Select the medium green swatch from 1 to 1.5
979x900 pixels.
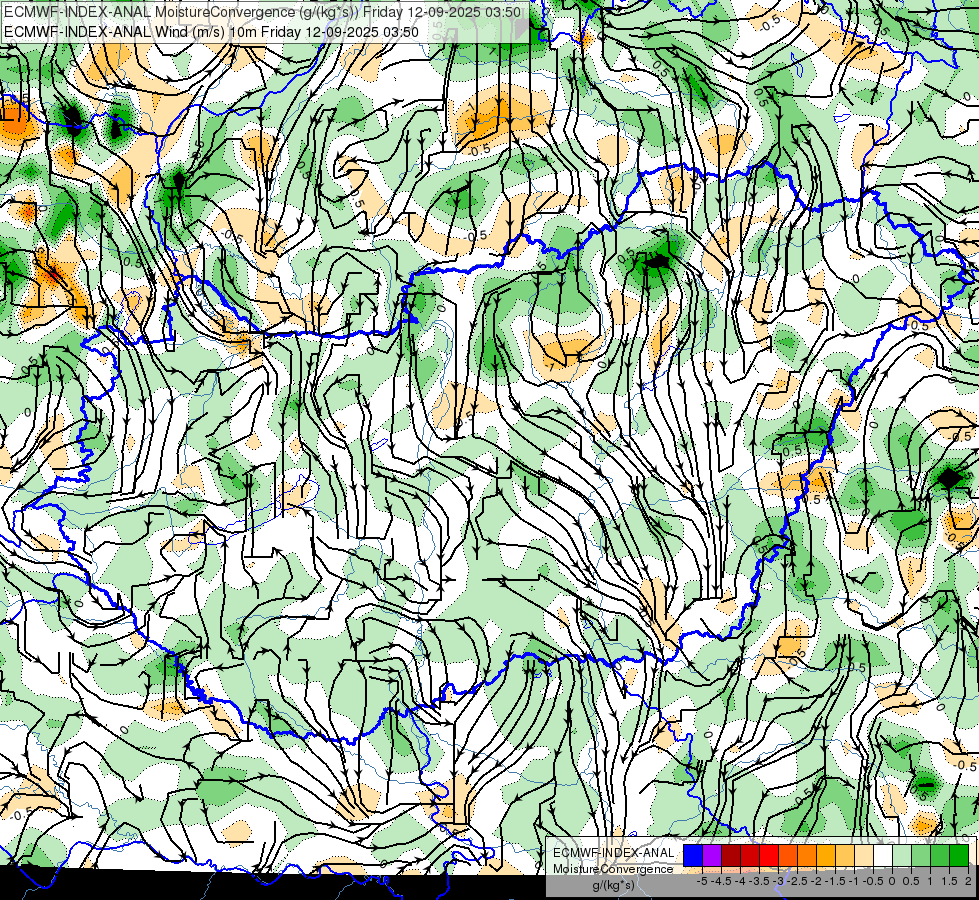click(940, 855)
